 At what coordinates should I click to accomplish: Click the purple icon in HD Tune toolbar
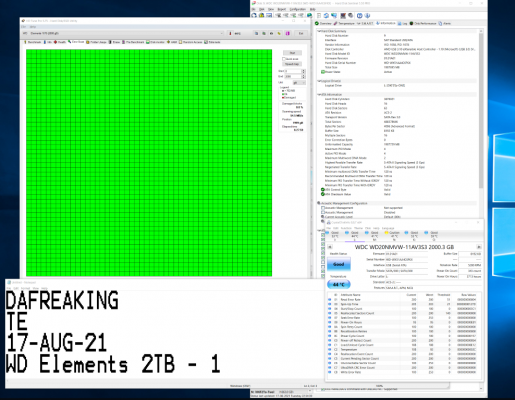(287, 33)
